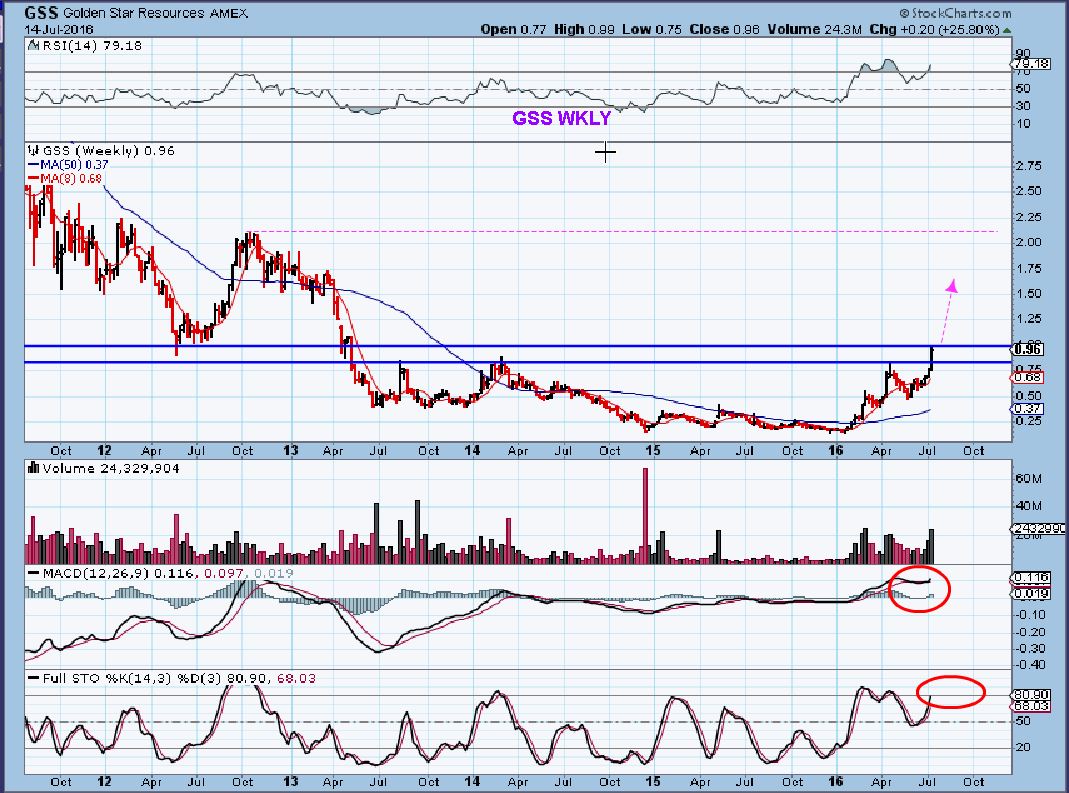This screenshot has height=793, width=1069.
Task: Click the GSS ticker symbol in the header
Action: point(41,13)
